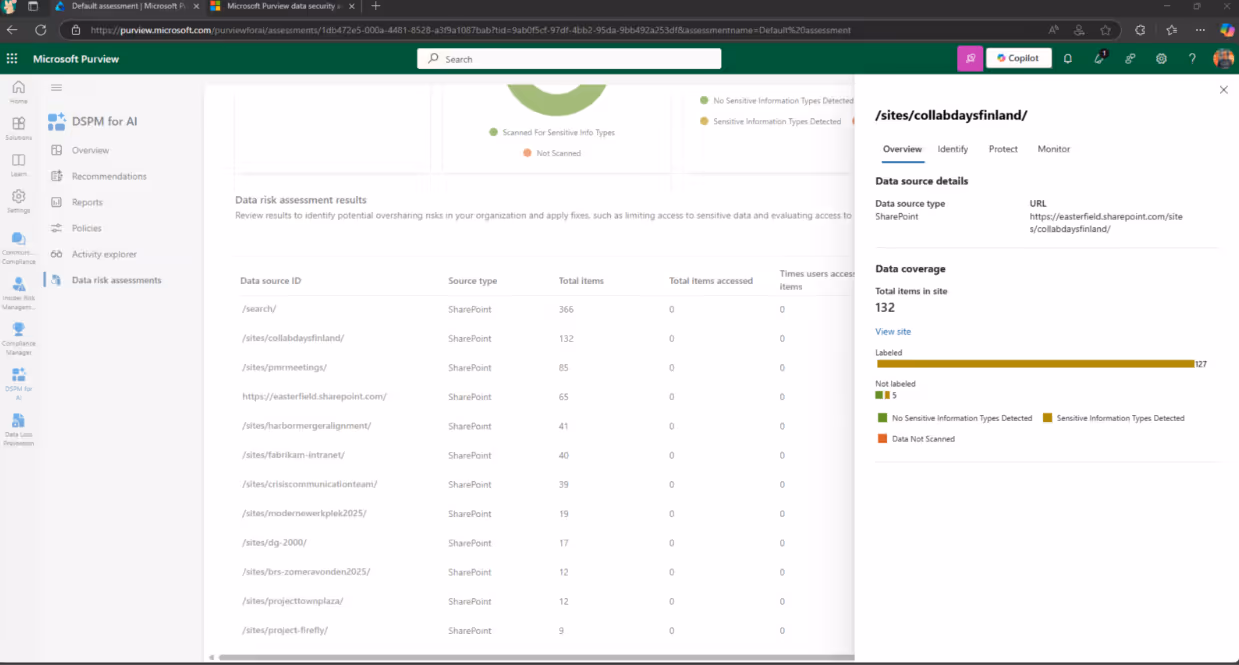
Task: Open the browser favorites list icon
Action: coord(1171,30)
